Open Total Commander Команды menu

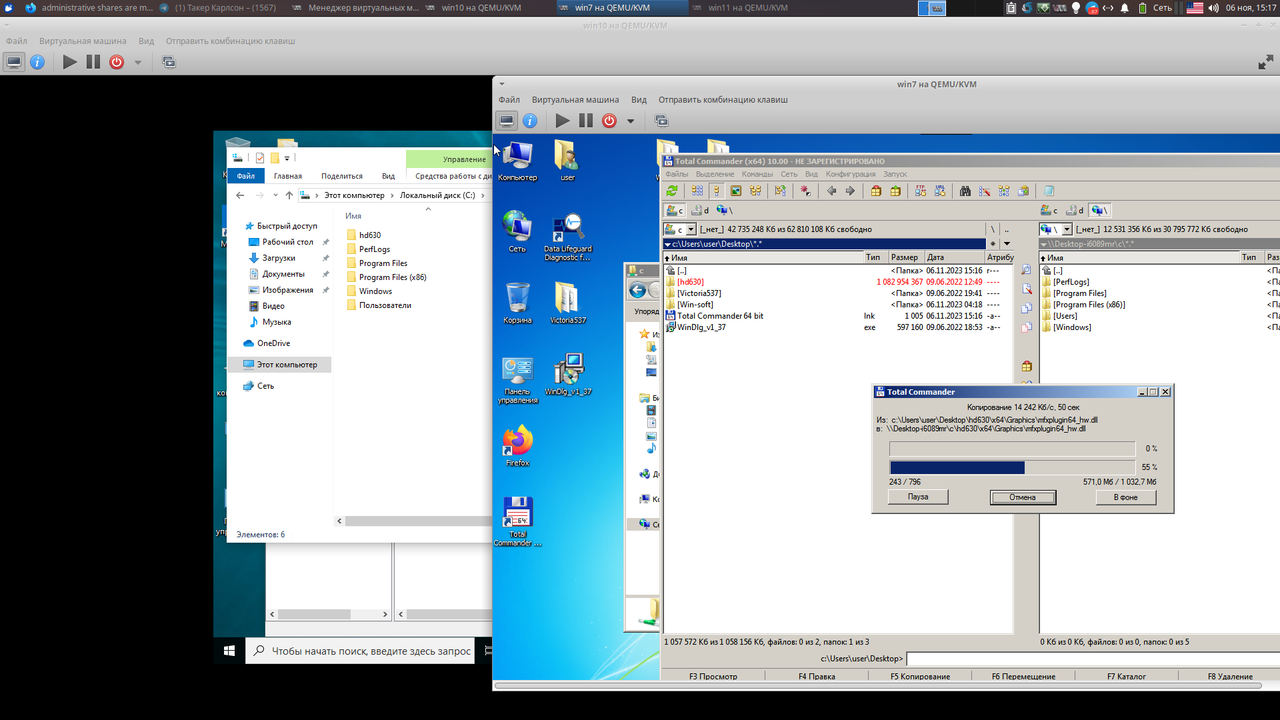pyautogui.click(x=757, y=174)
